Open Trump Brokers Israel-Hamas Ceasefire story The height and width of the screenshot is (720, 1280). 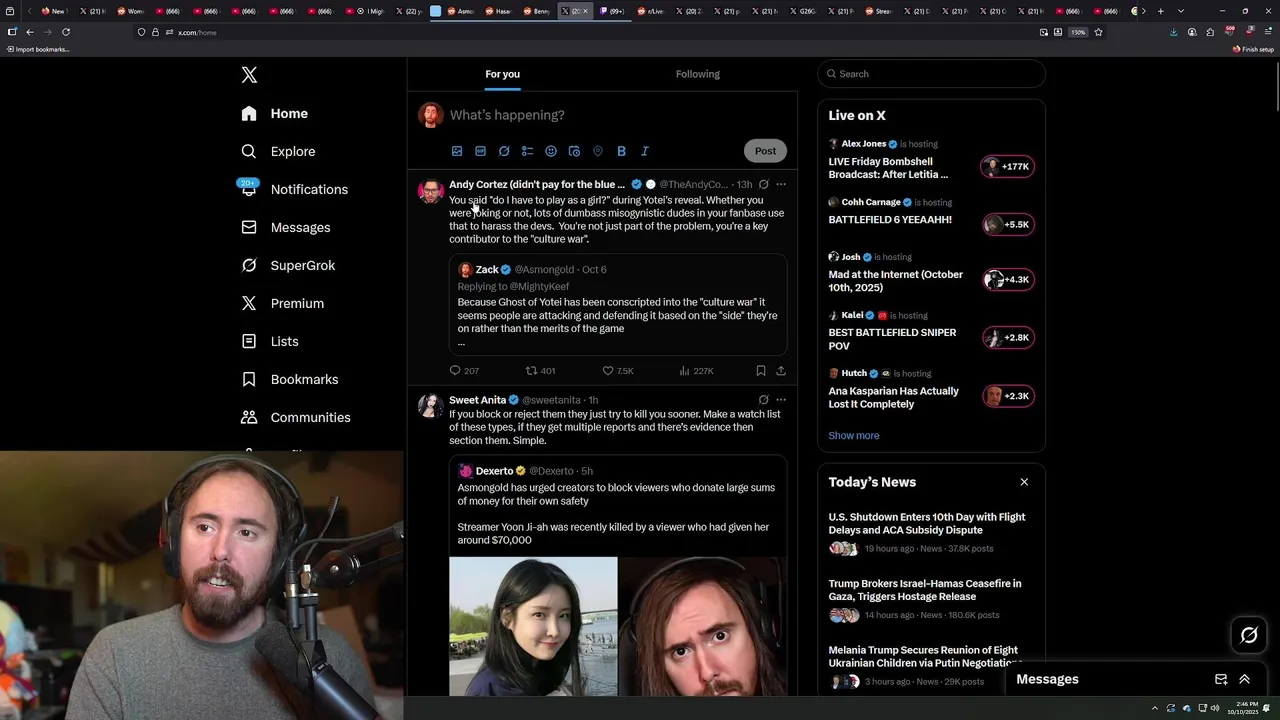tap(931, 601)
